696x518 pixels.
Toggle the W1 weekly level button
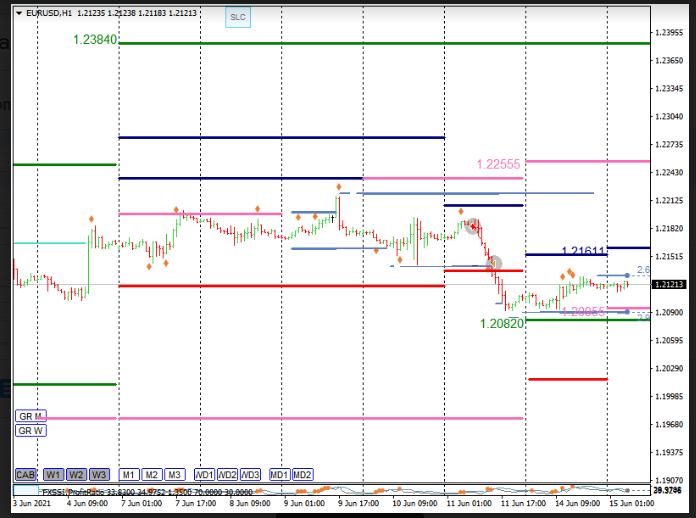click(54, 474)
